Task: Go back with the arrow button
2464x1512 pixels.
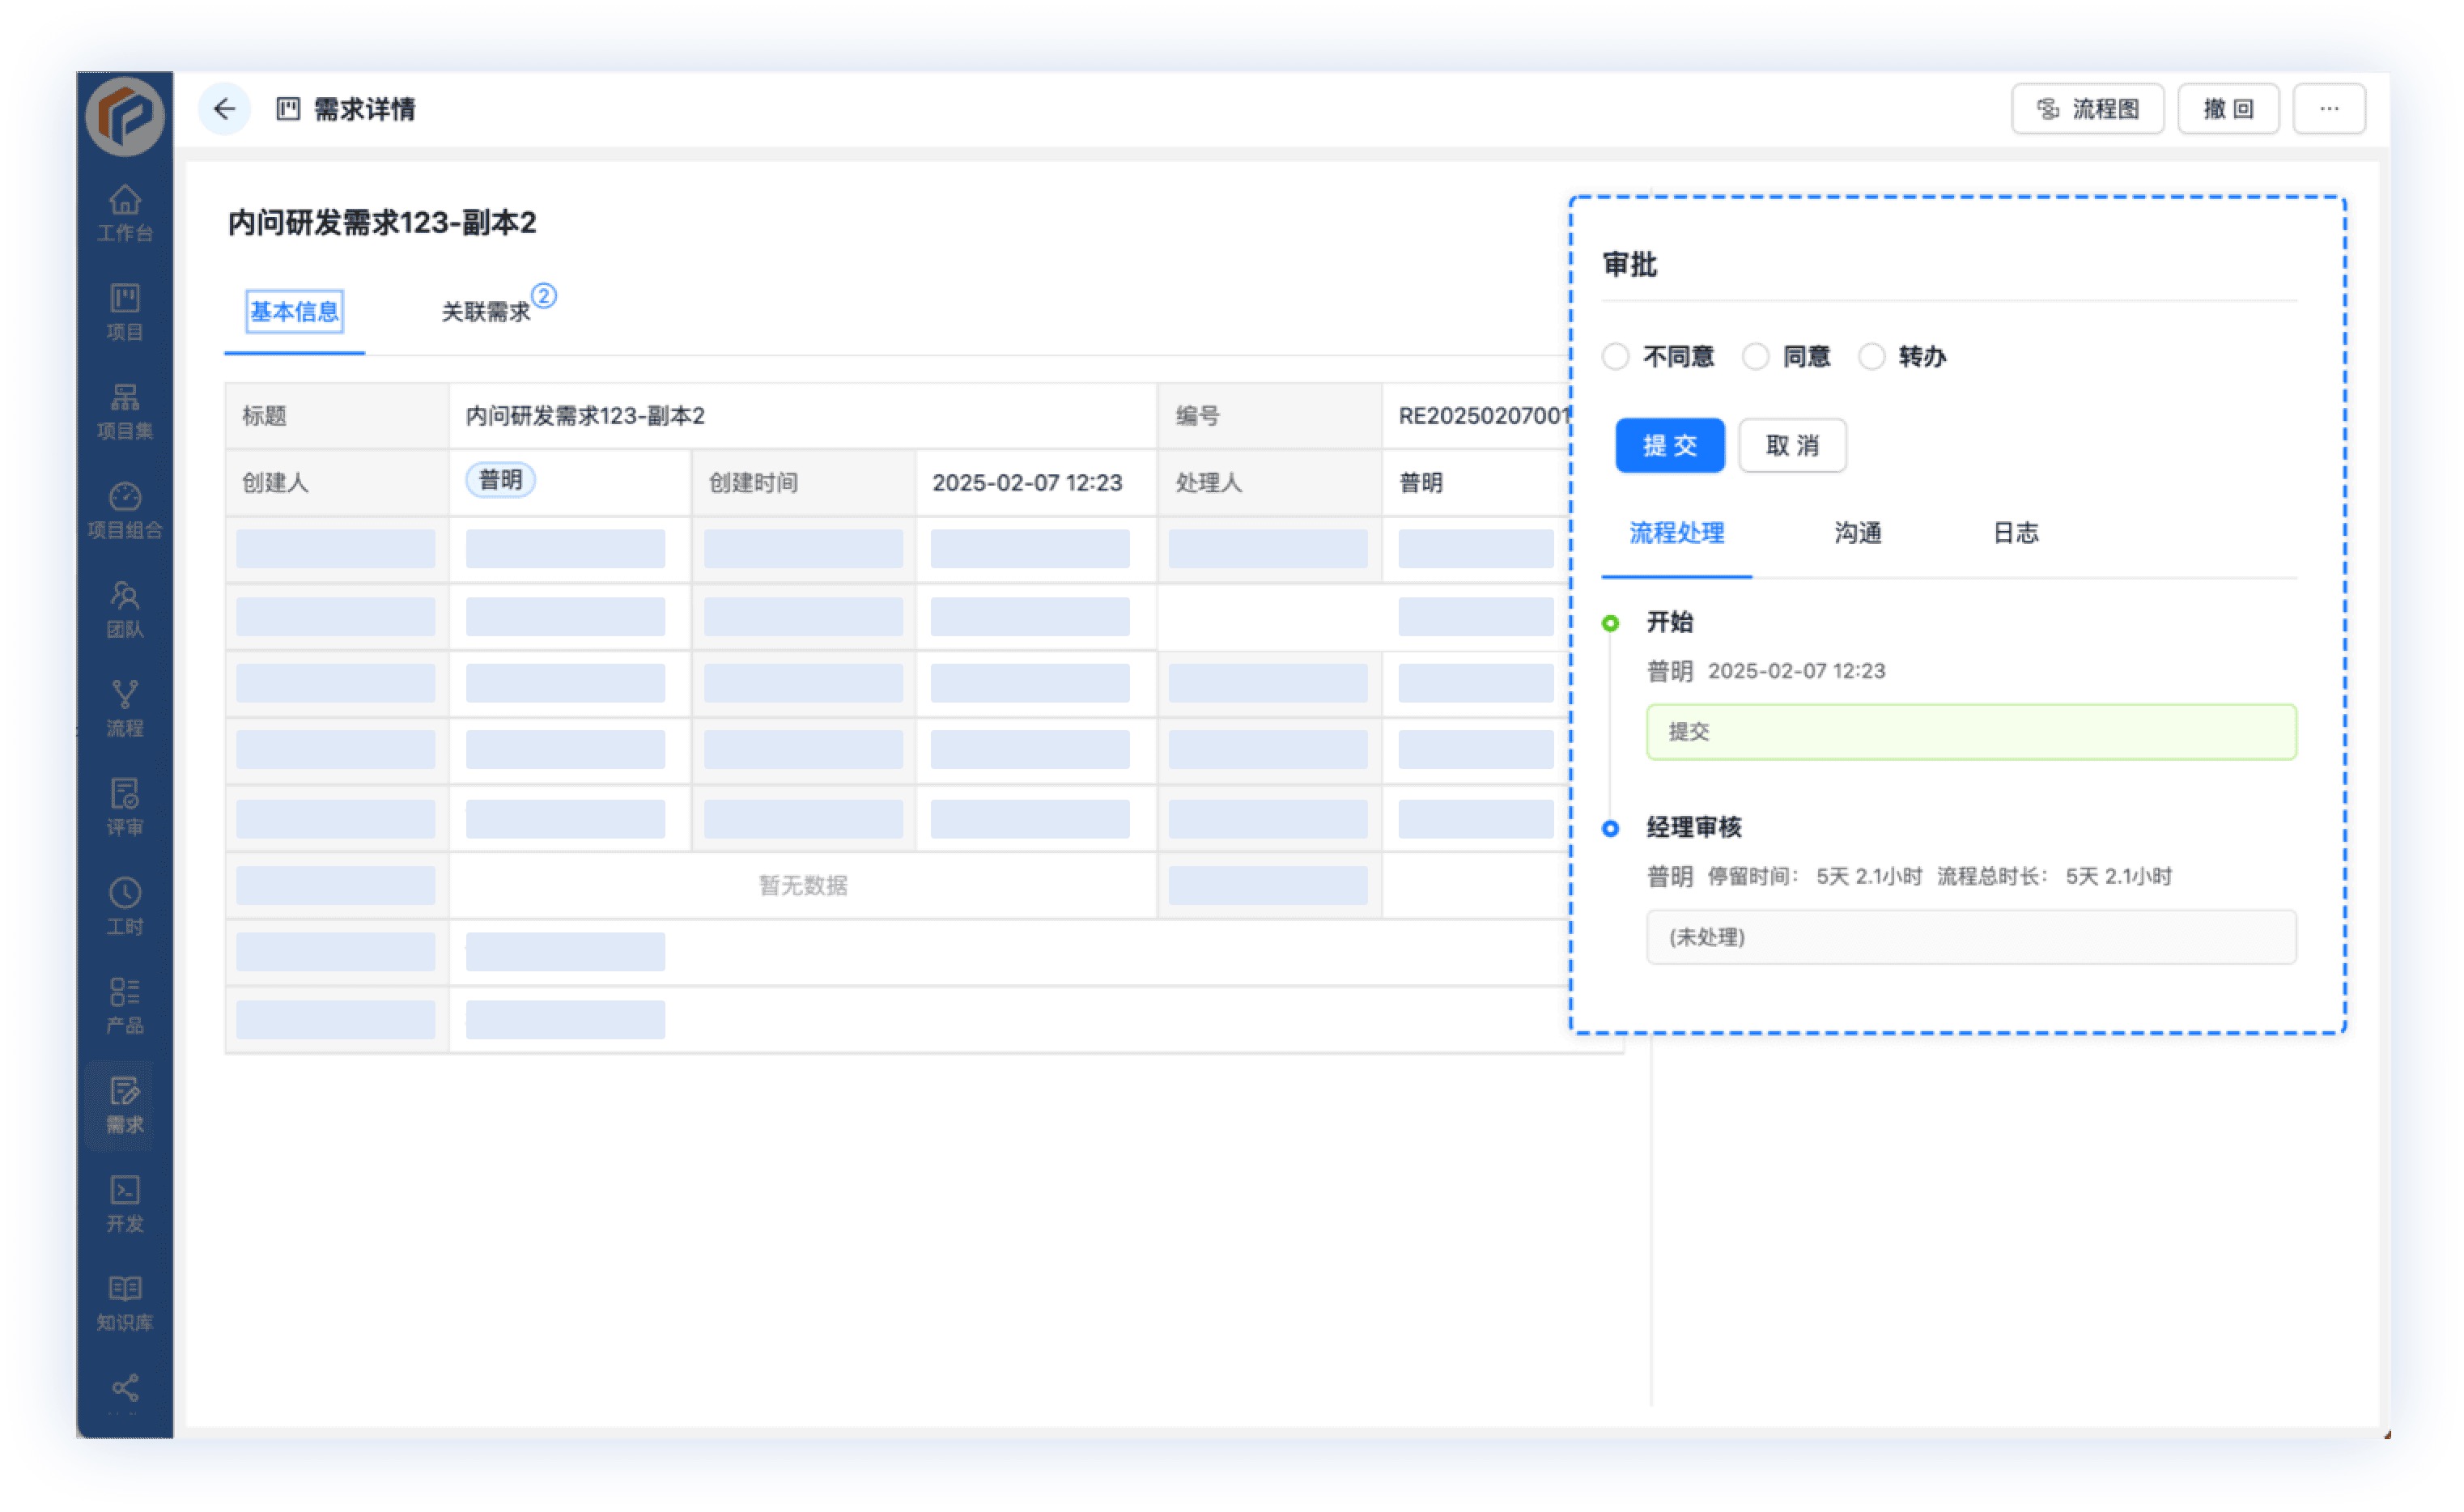Action: point(224,109)
